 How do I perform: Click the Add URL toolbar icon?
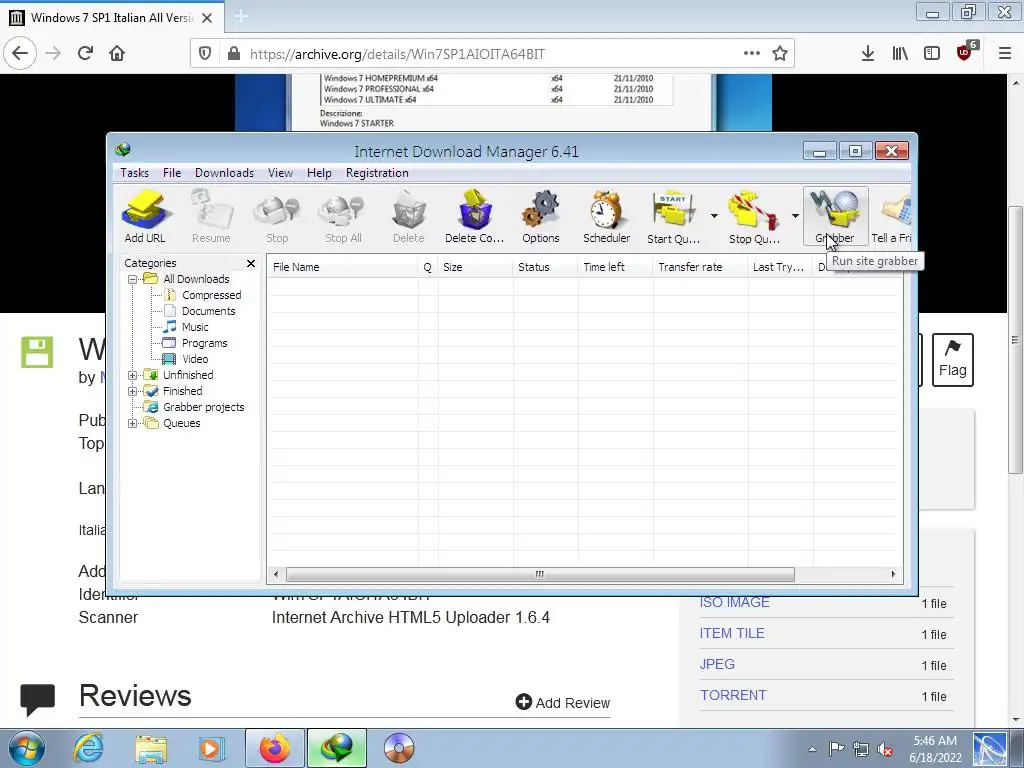point(145,216)
